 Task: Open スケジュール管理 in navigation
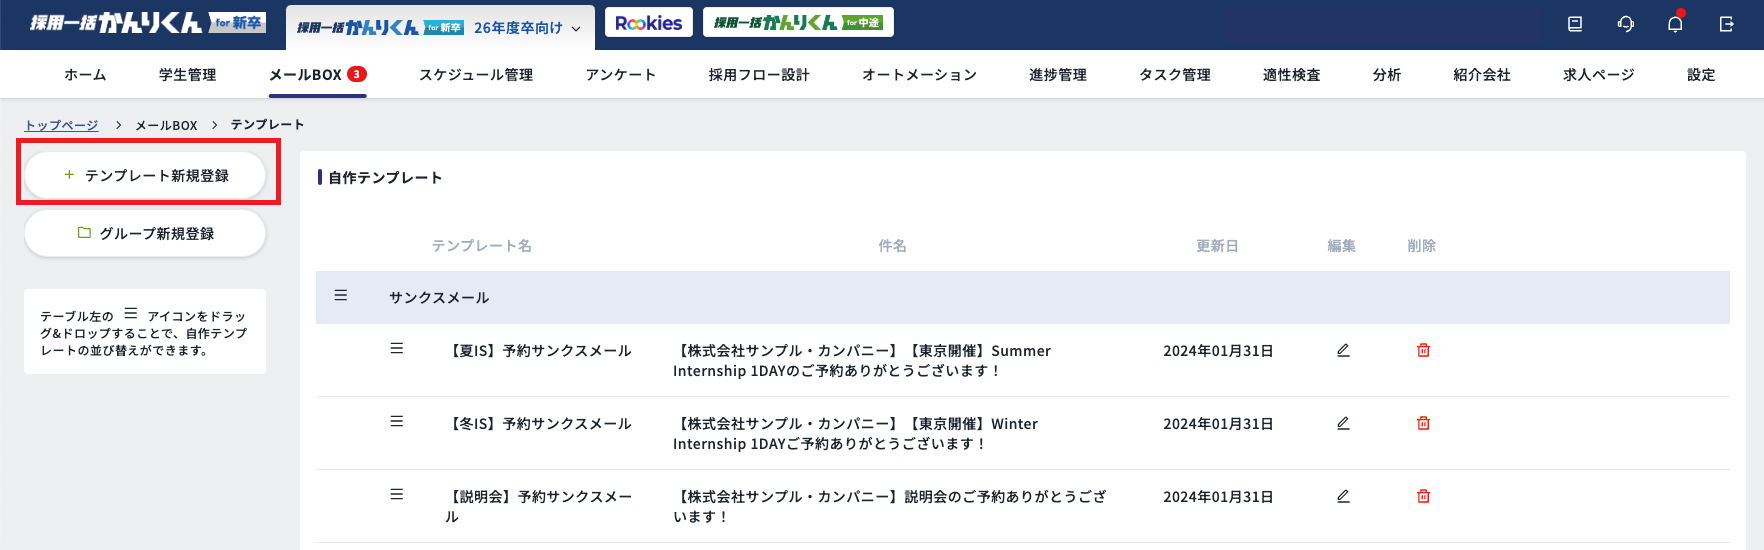point(476,75)
